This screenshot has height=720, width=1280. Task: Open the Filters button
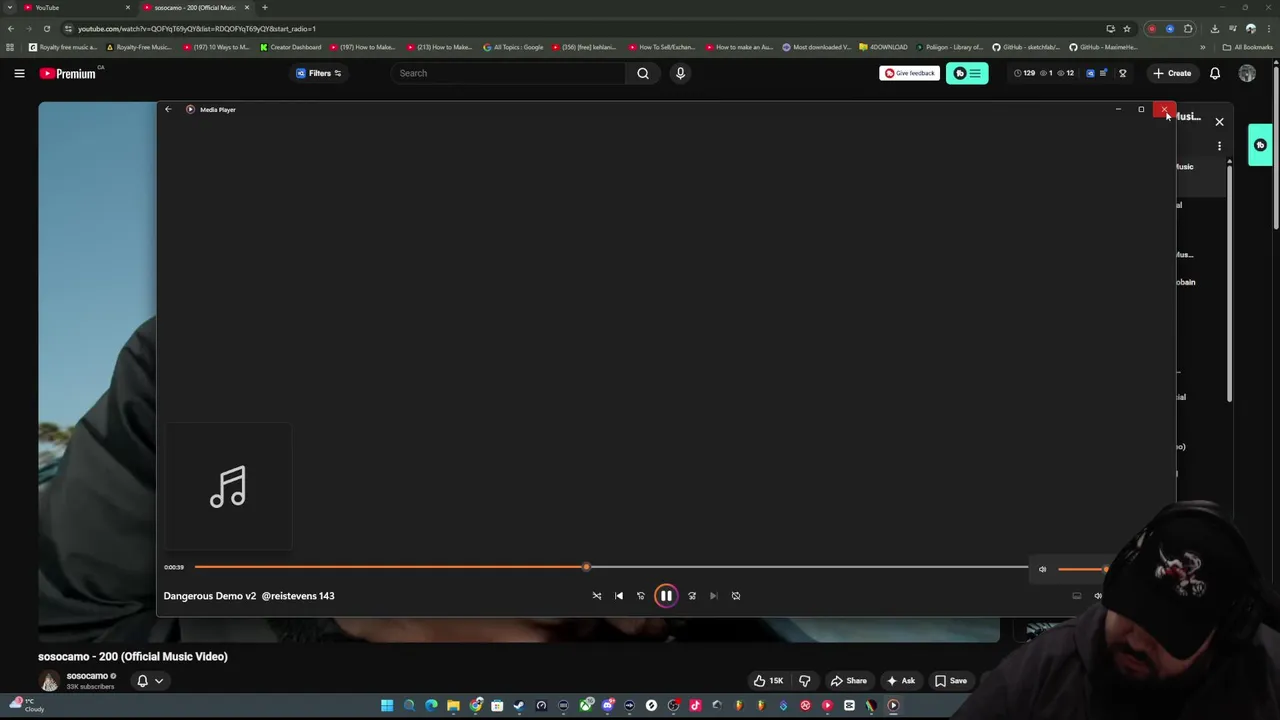[x=319, y=73]
